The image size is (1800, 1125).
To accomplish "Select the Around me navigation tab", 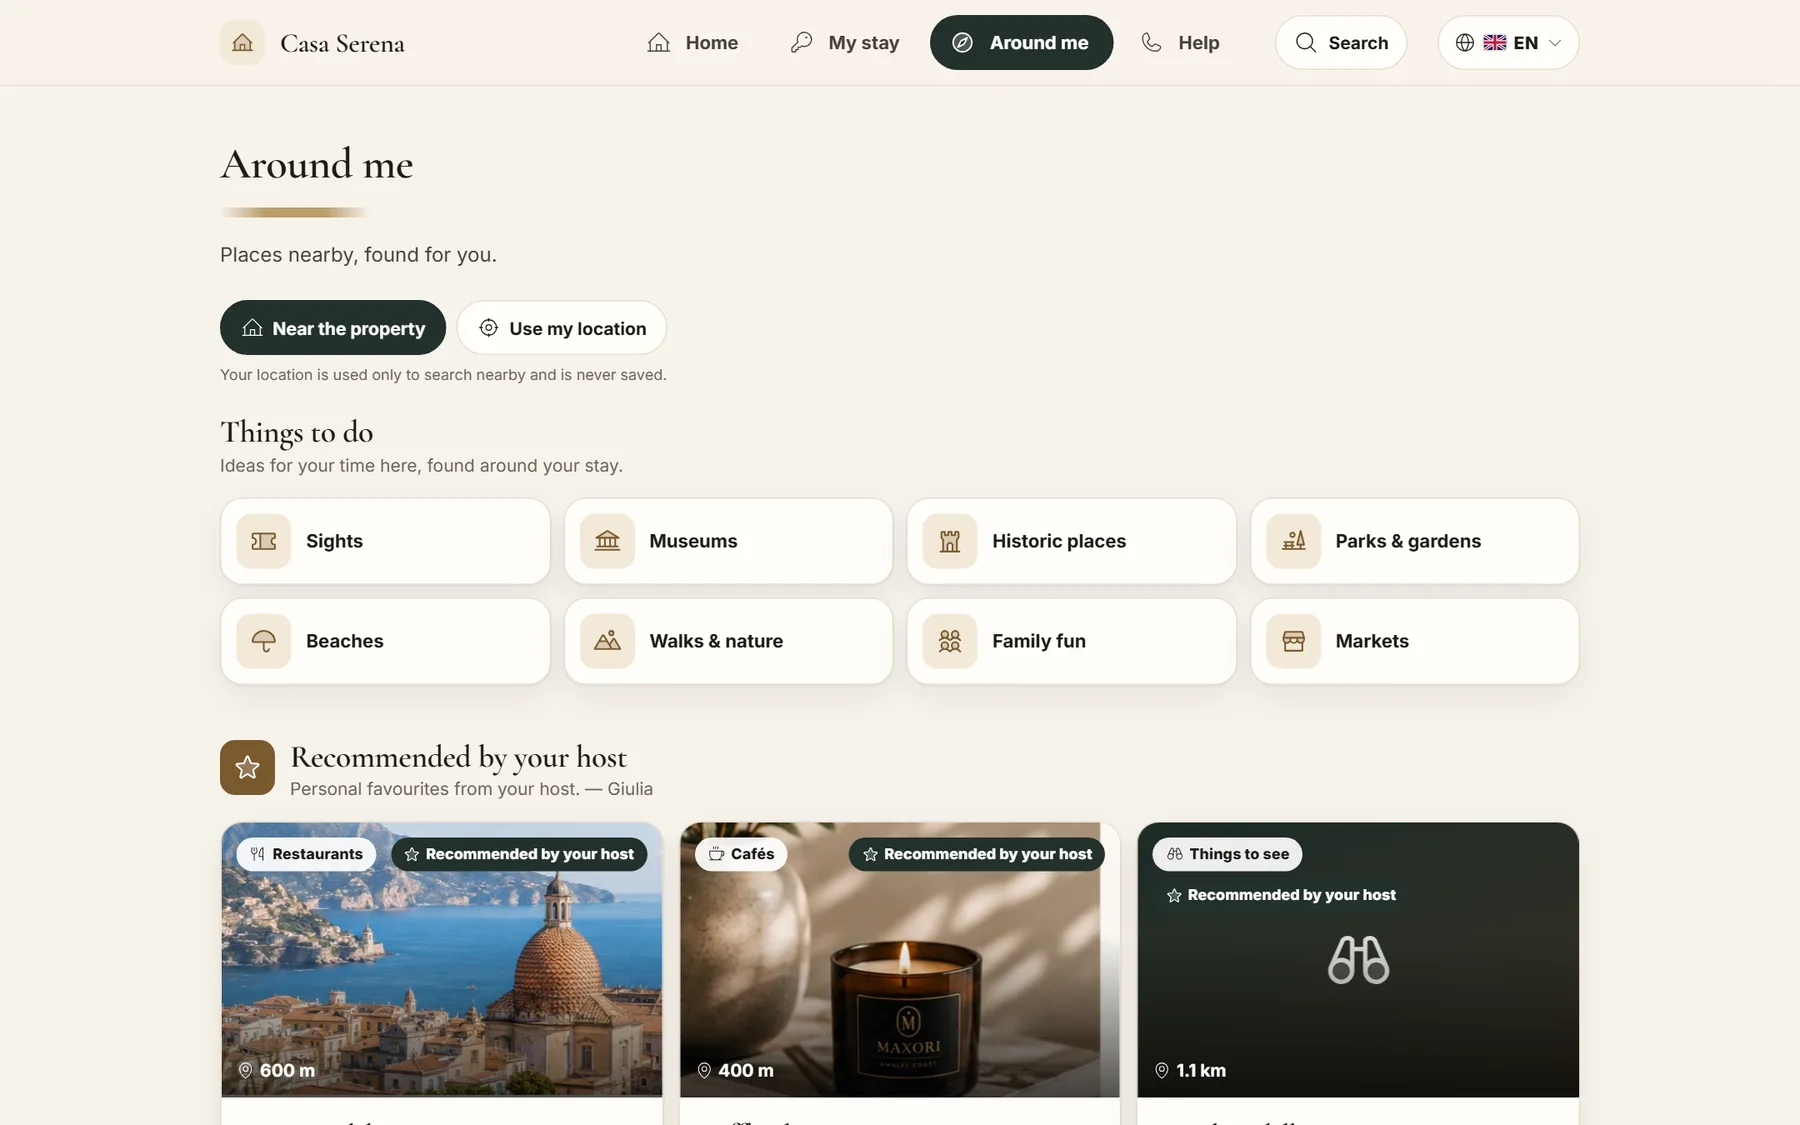I will coord(1021,43).
